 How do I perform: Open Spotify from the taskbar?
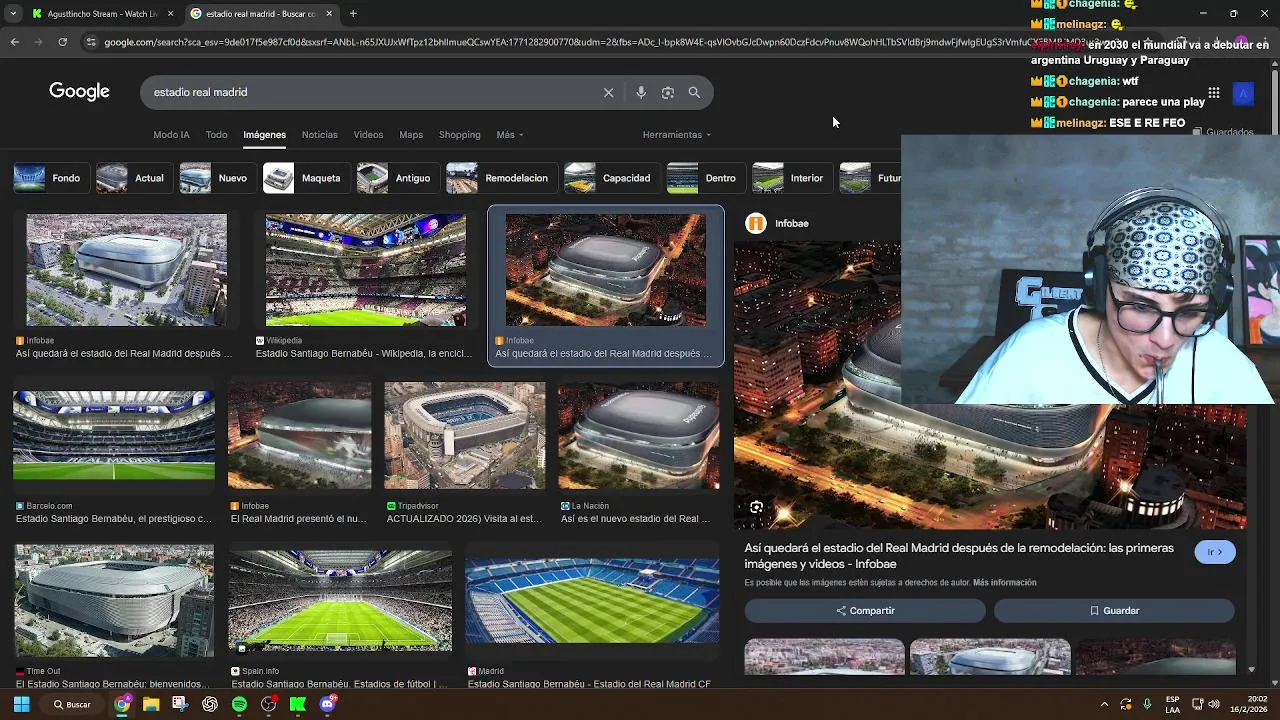(239, 704)
